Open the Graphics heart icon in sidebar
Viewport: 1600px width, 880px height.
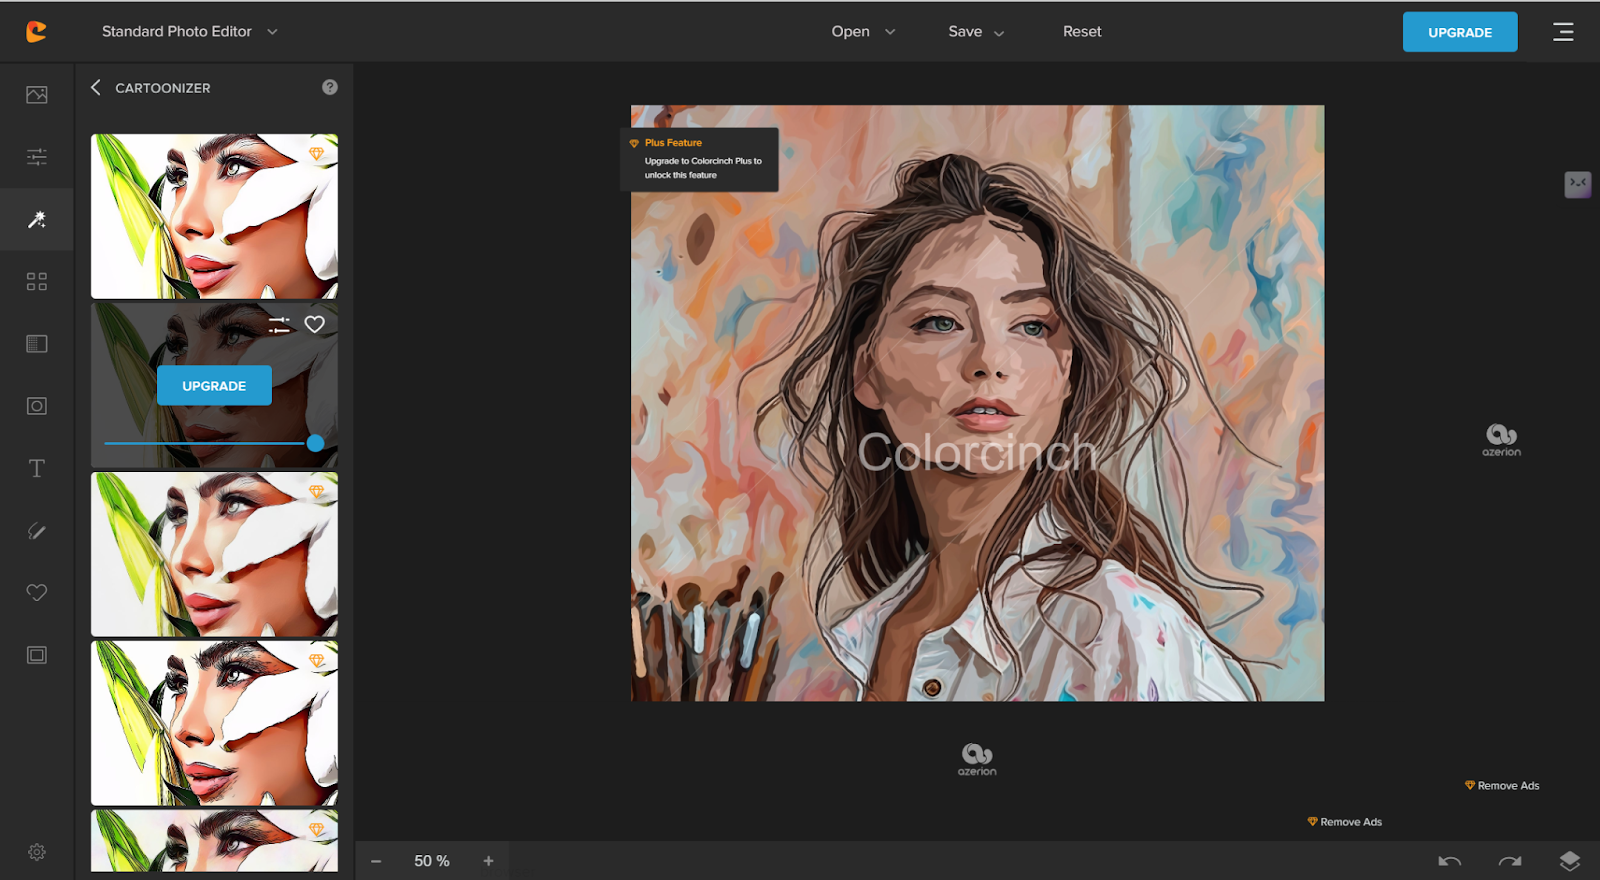tap(37, 593)
